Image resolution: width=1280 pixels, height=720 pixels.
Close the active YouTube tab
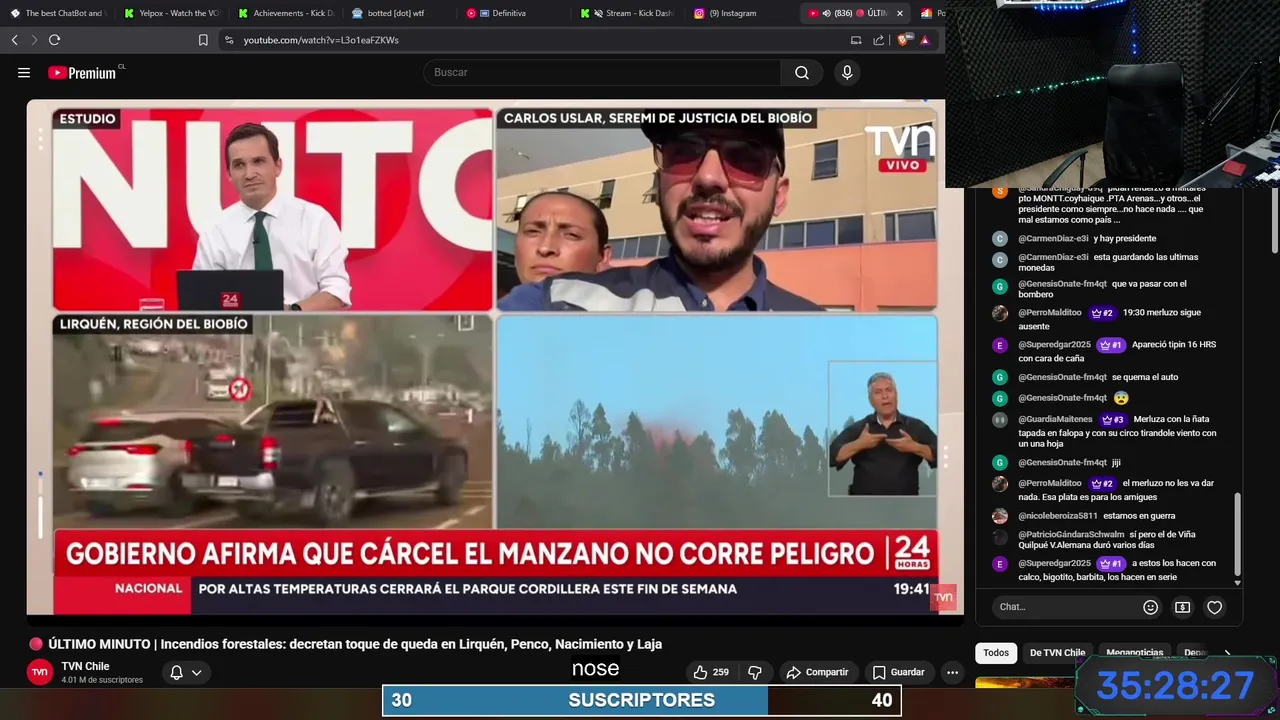click(899, 13)
